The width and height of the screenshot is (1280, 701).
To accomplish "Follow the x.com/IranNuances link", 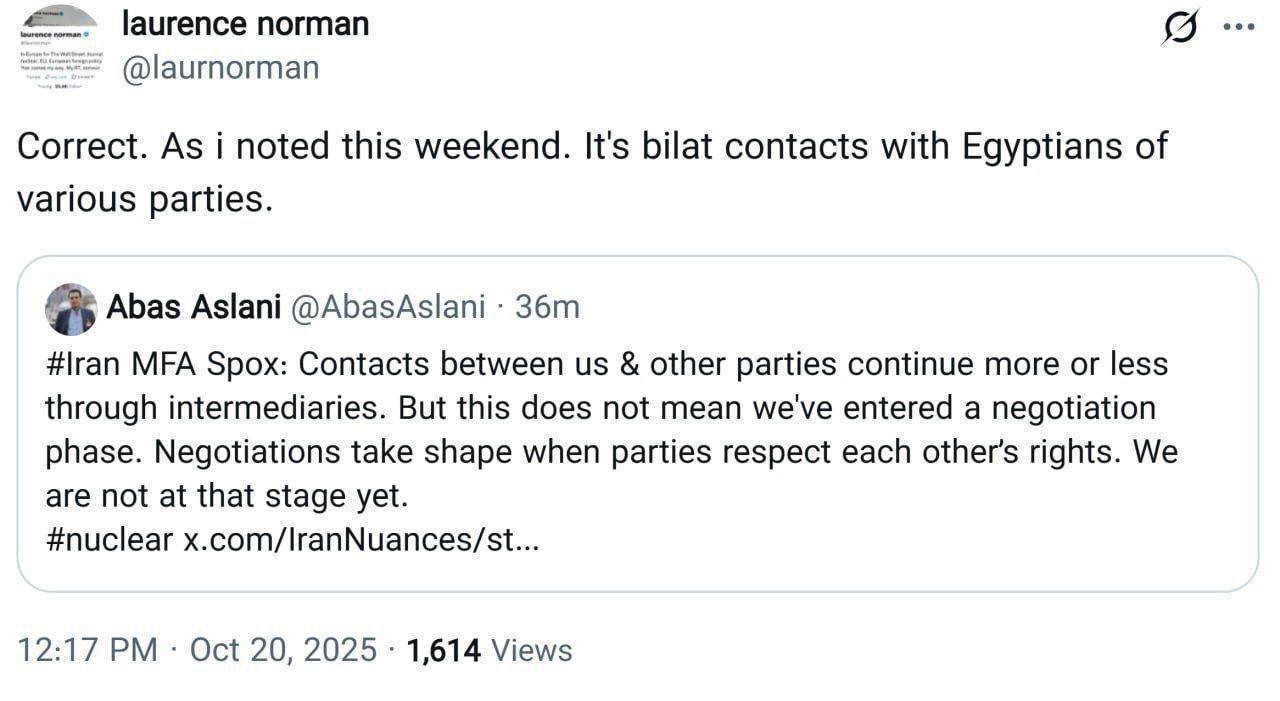I will click(361, 540).
